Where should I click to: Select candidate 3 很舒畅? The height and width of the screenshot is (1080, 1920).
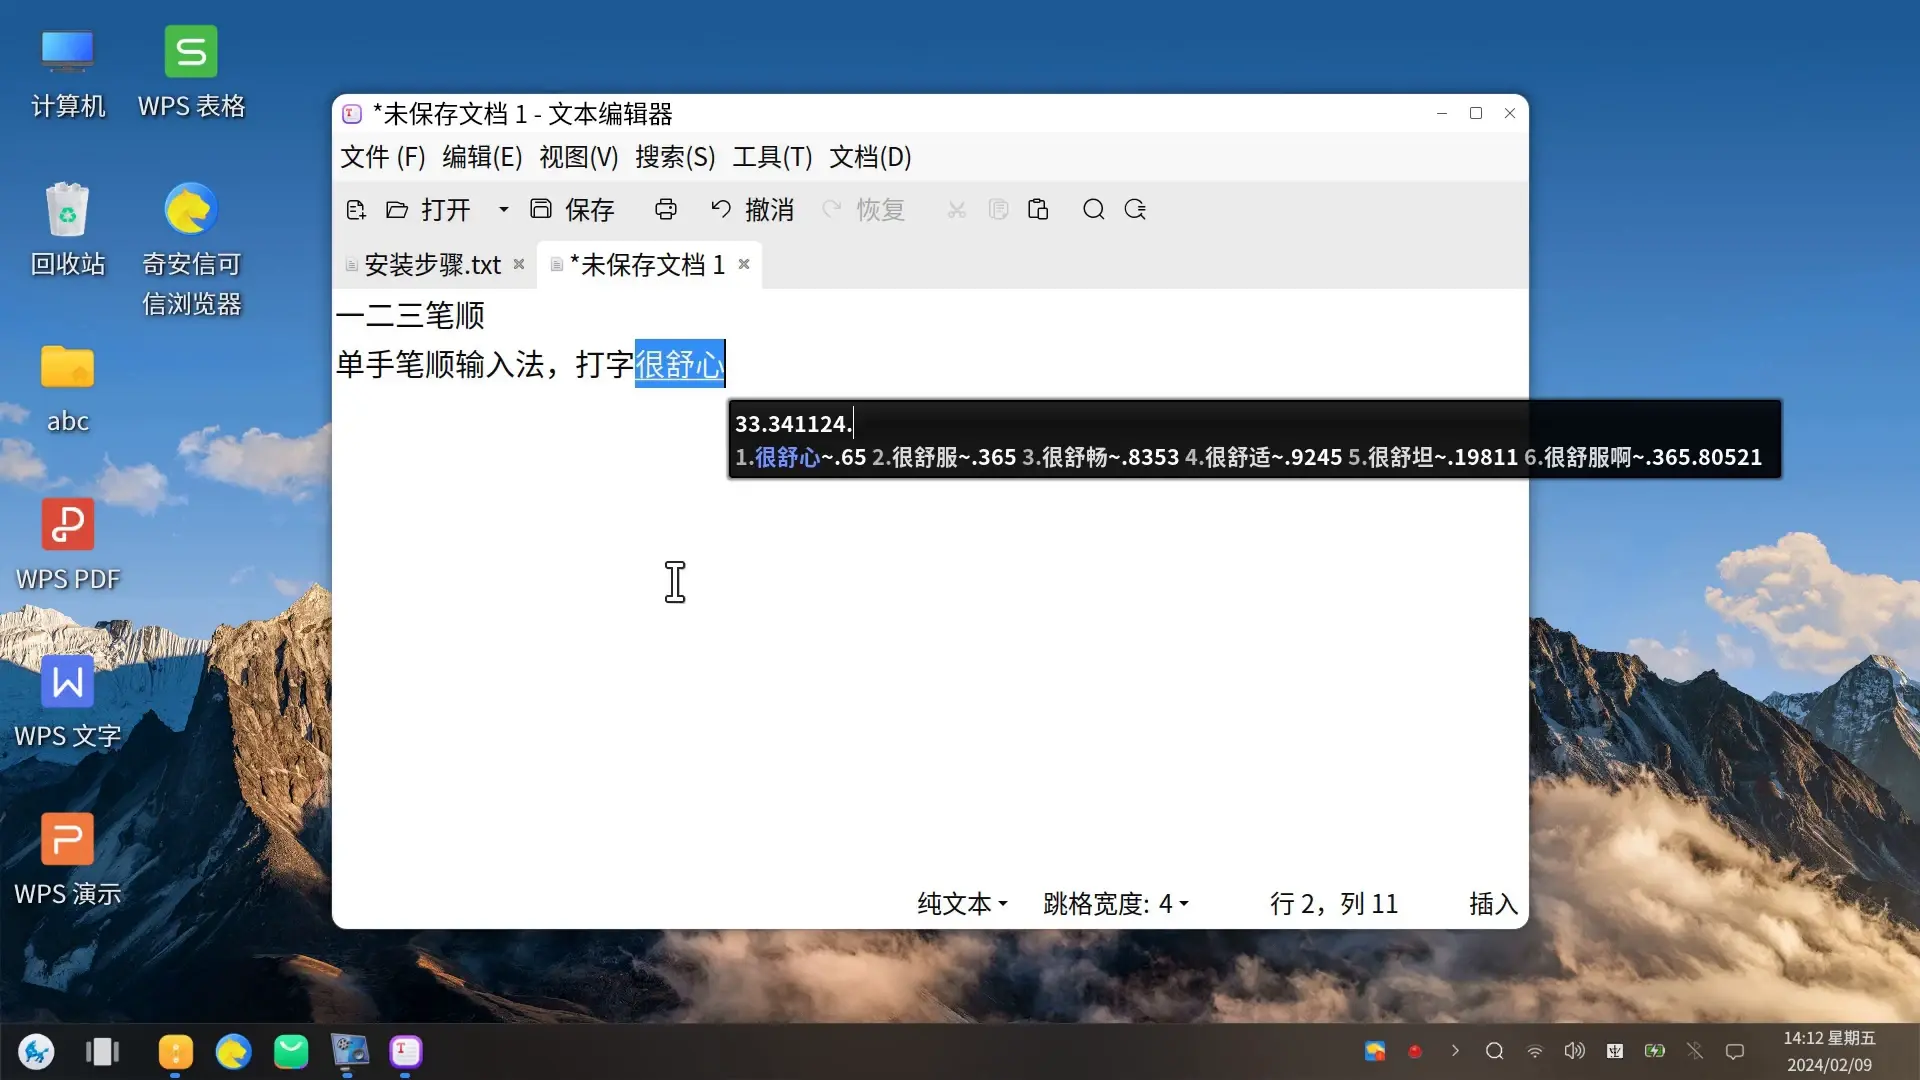click(x=1101, y=457)
